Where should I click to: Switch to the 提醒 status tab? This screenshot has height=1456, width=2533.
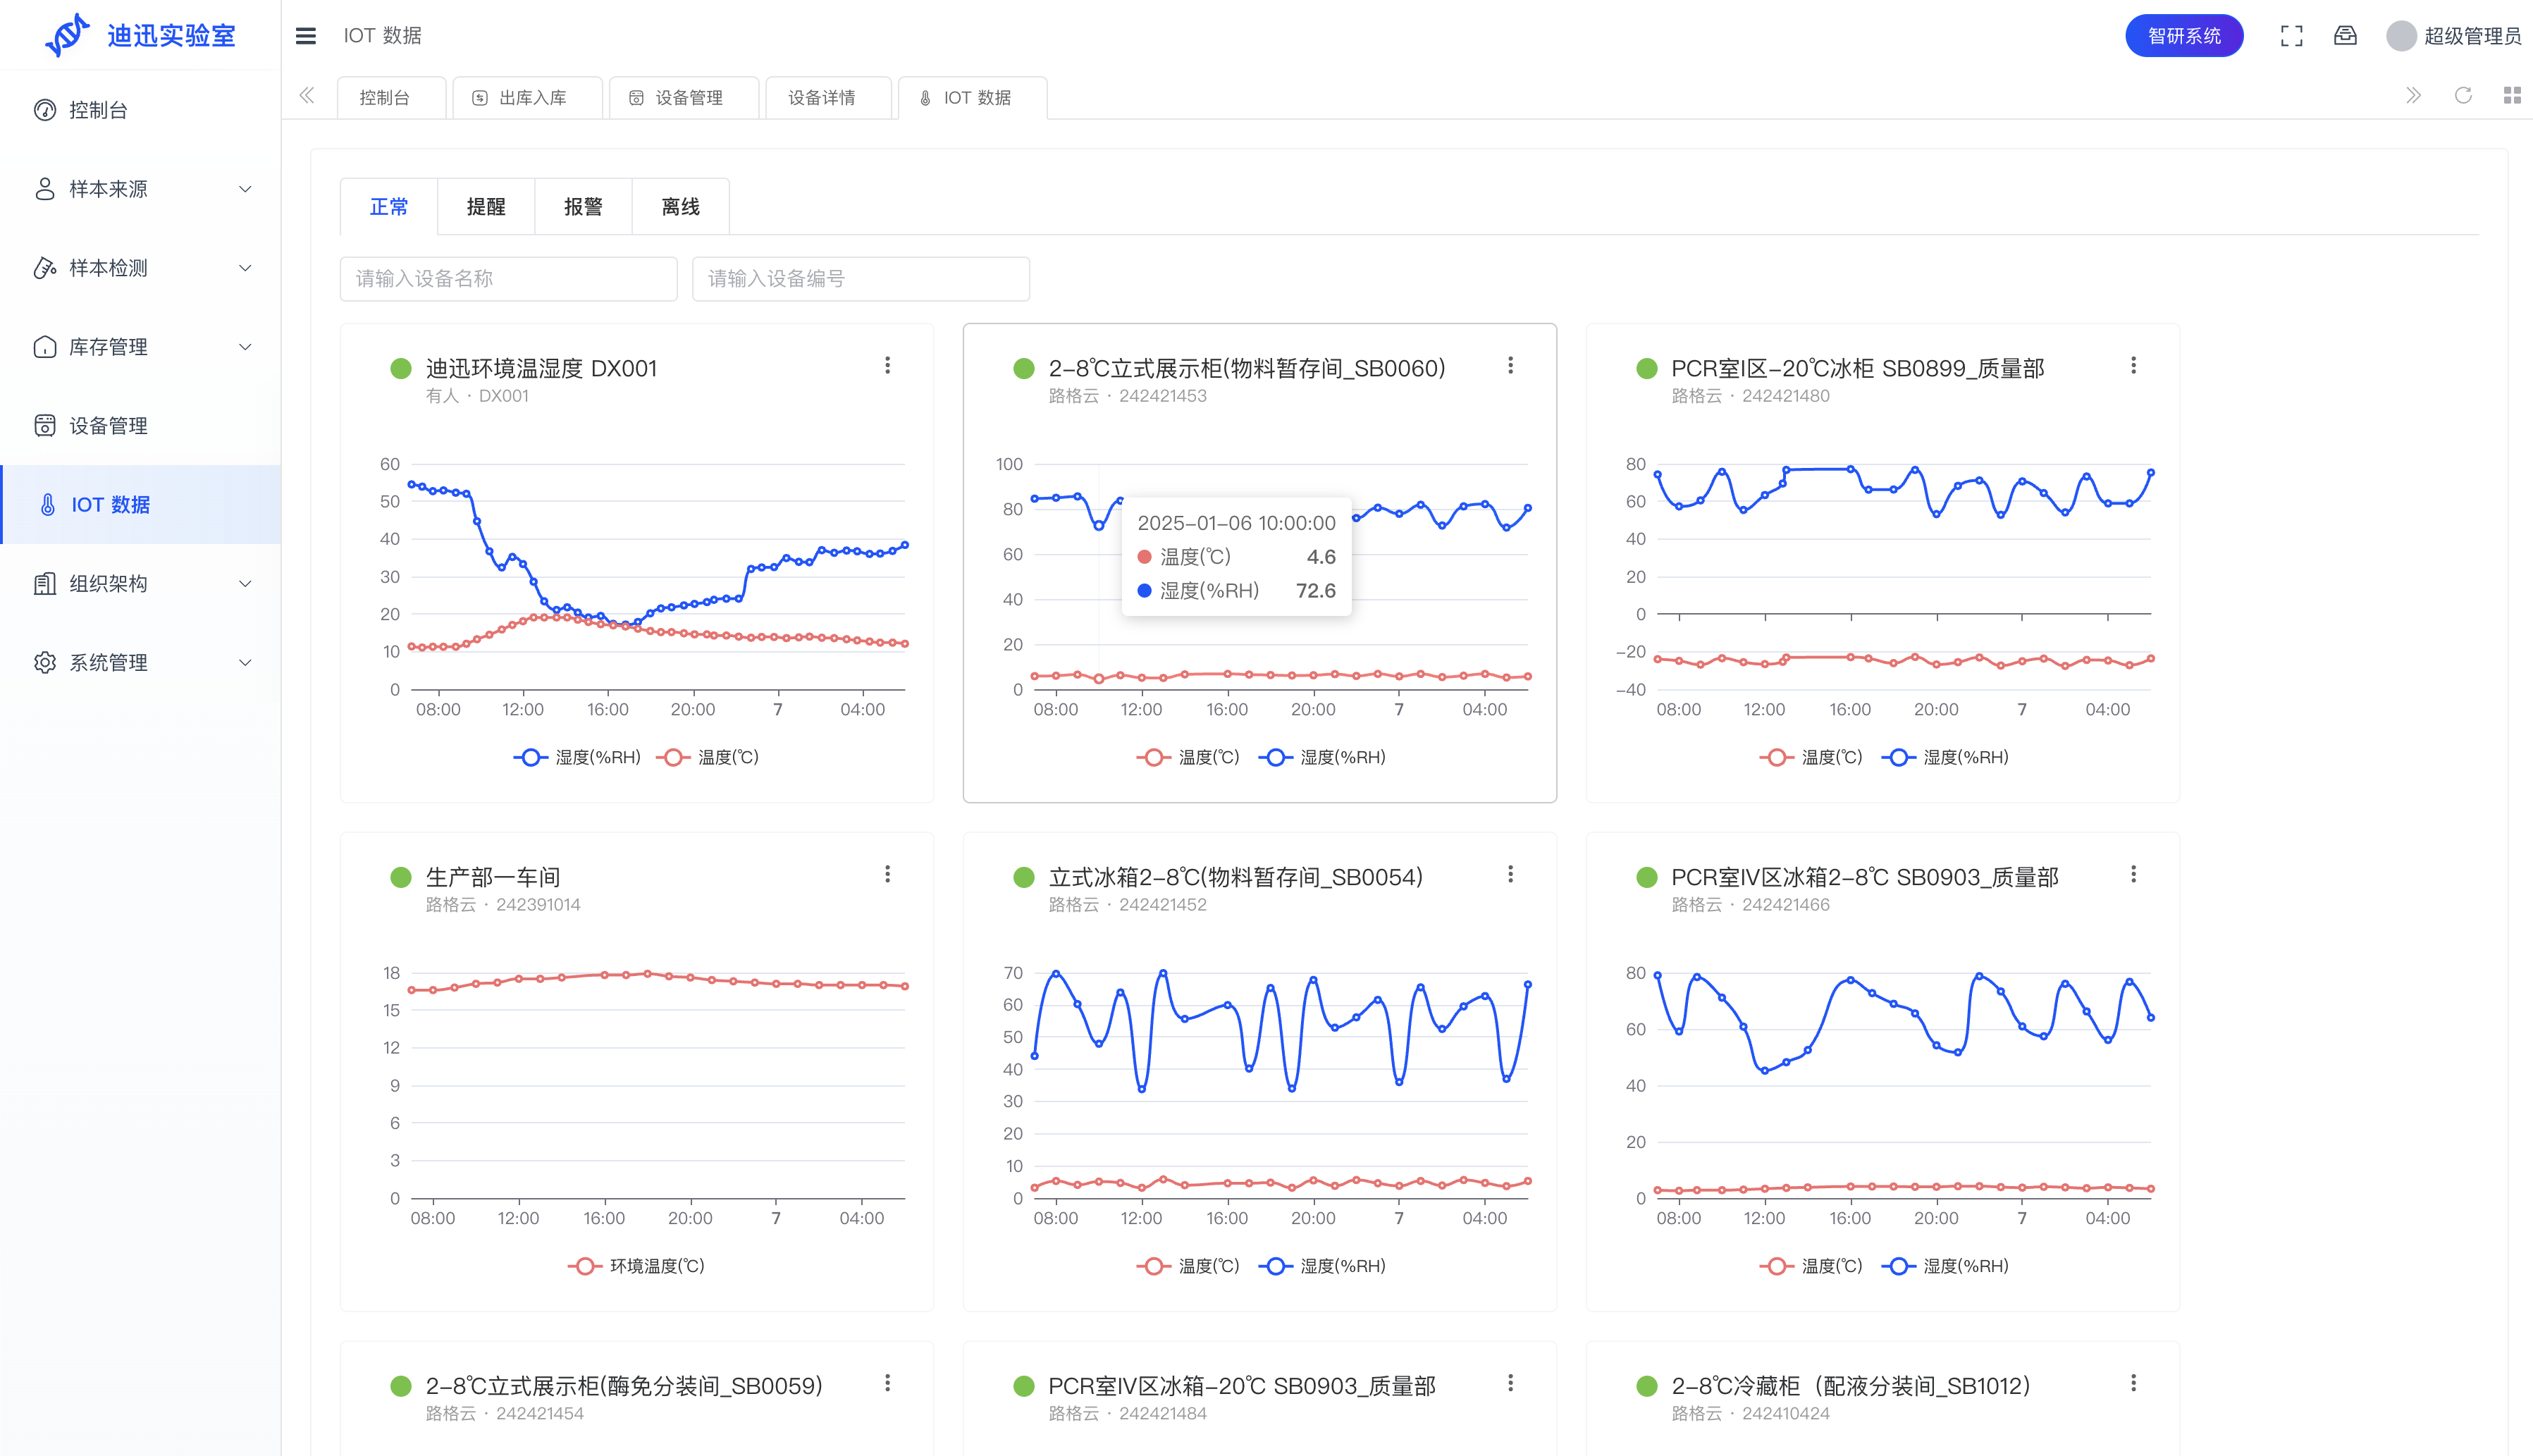tap(486, 207)
